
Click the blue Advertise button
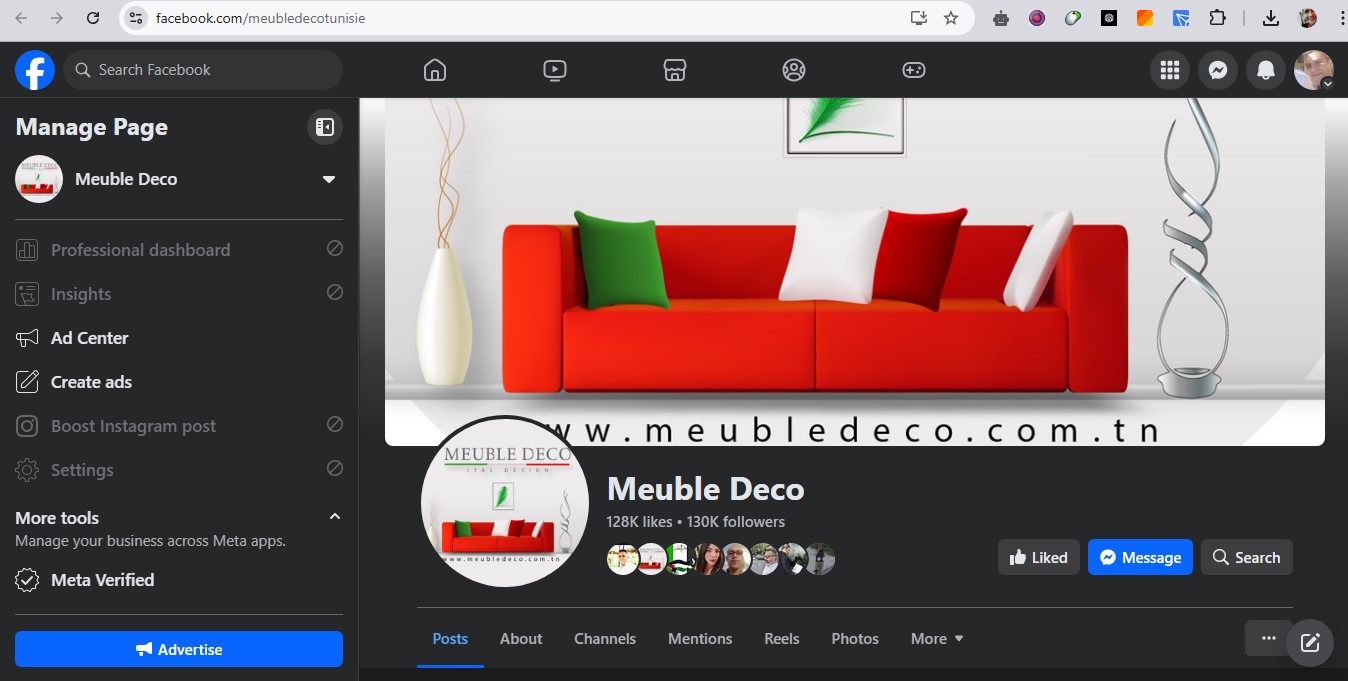tap(179, 649)
